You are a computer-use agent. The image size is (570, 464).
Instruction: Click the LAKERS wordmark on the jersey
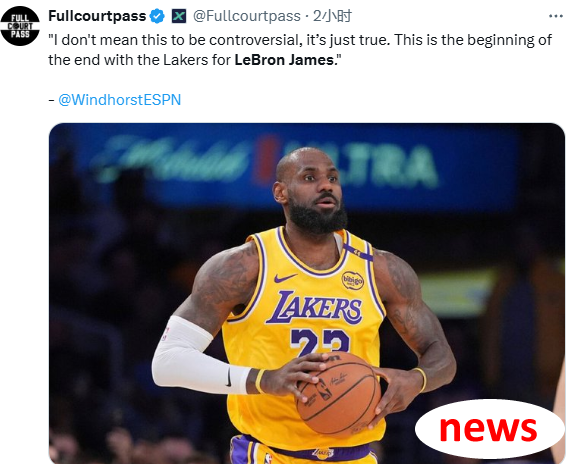(315, 308)
